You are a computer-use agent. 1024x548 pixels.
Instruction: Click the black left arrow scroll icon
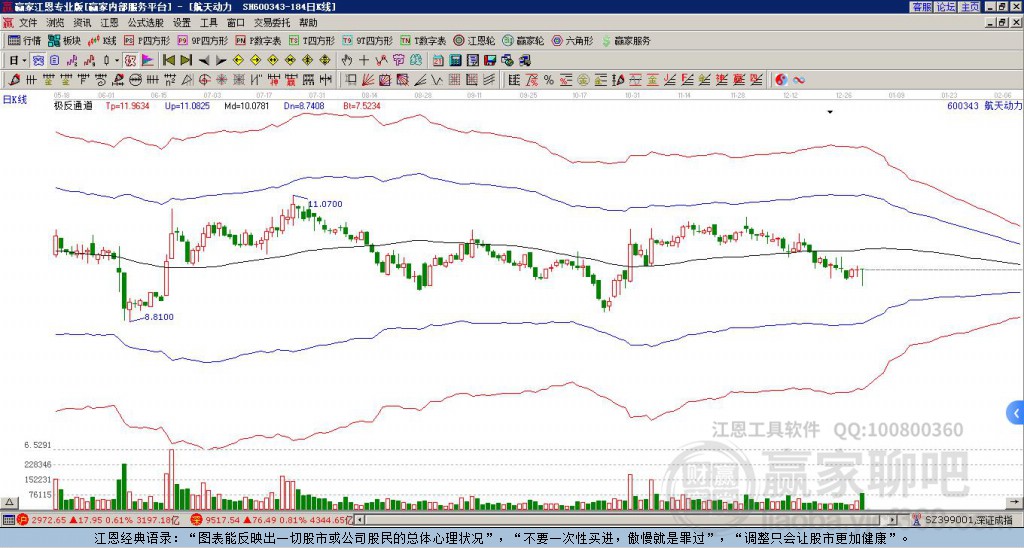pyautogui.click(x=204, y=60)
